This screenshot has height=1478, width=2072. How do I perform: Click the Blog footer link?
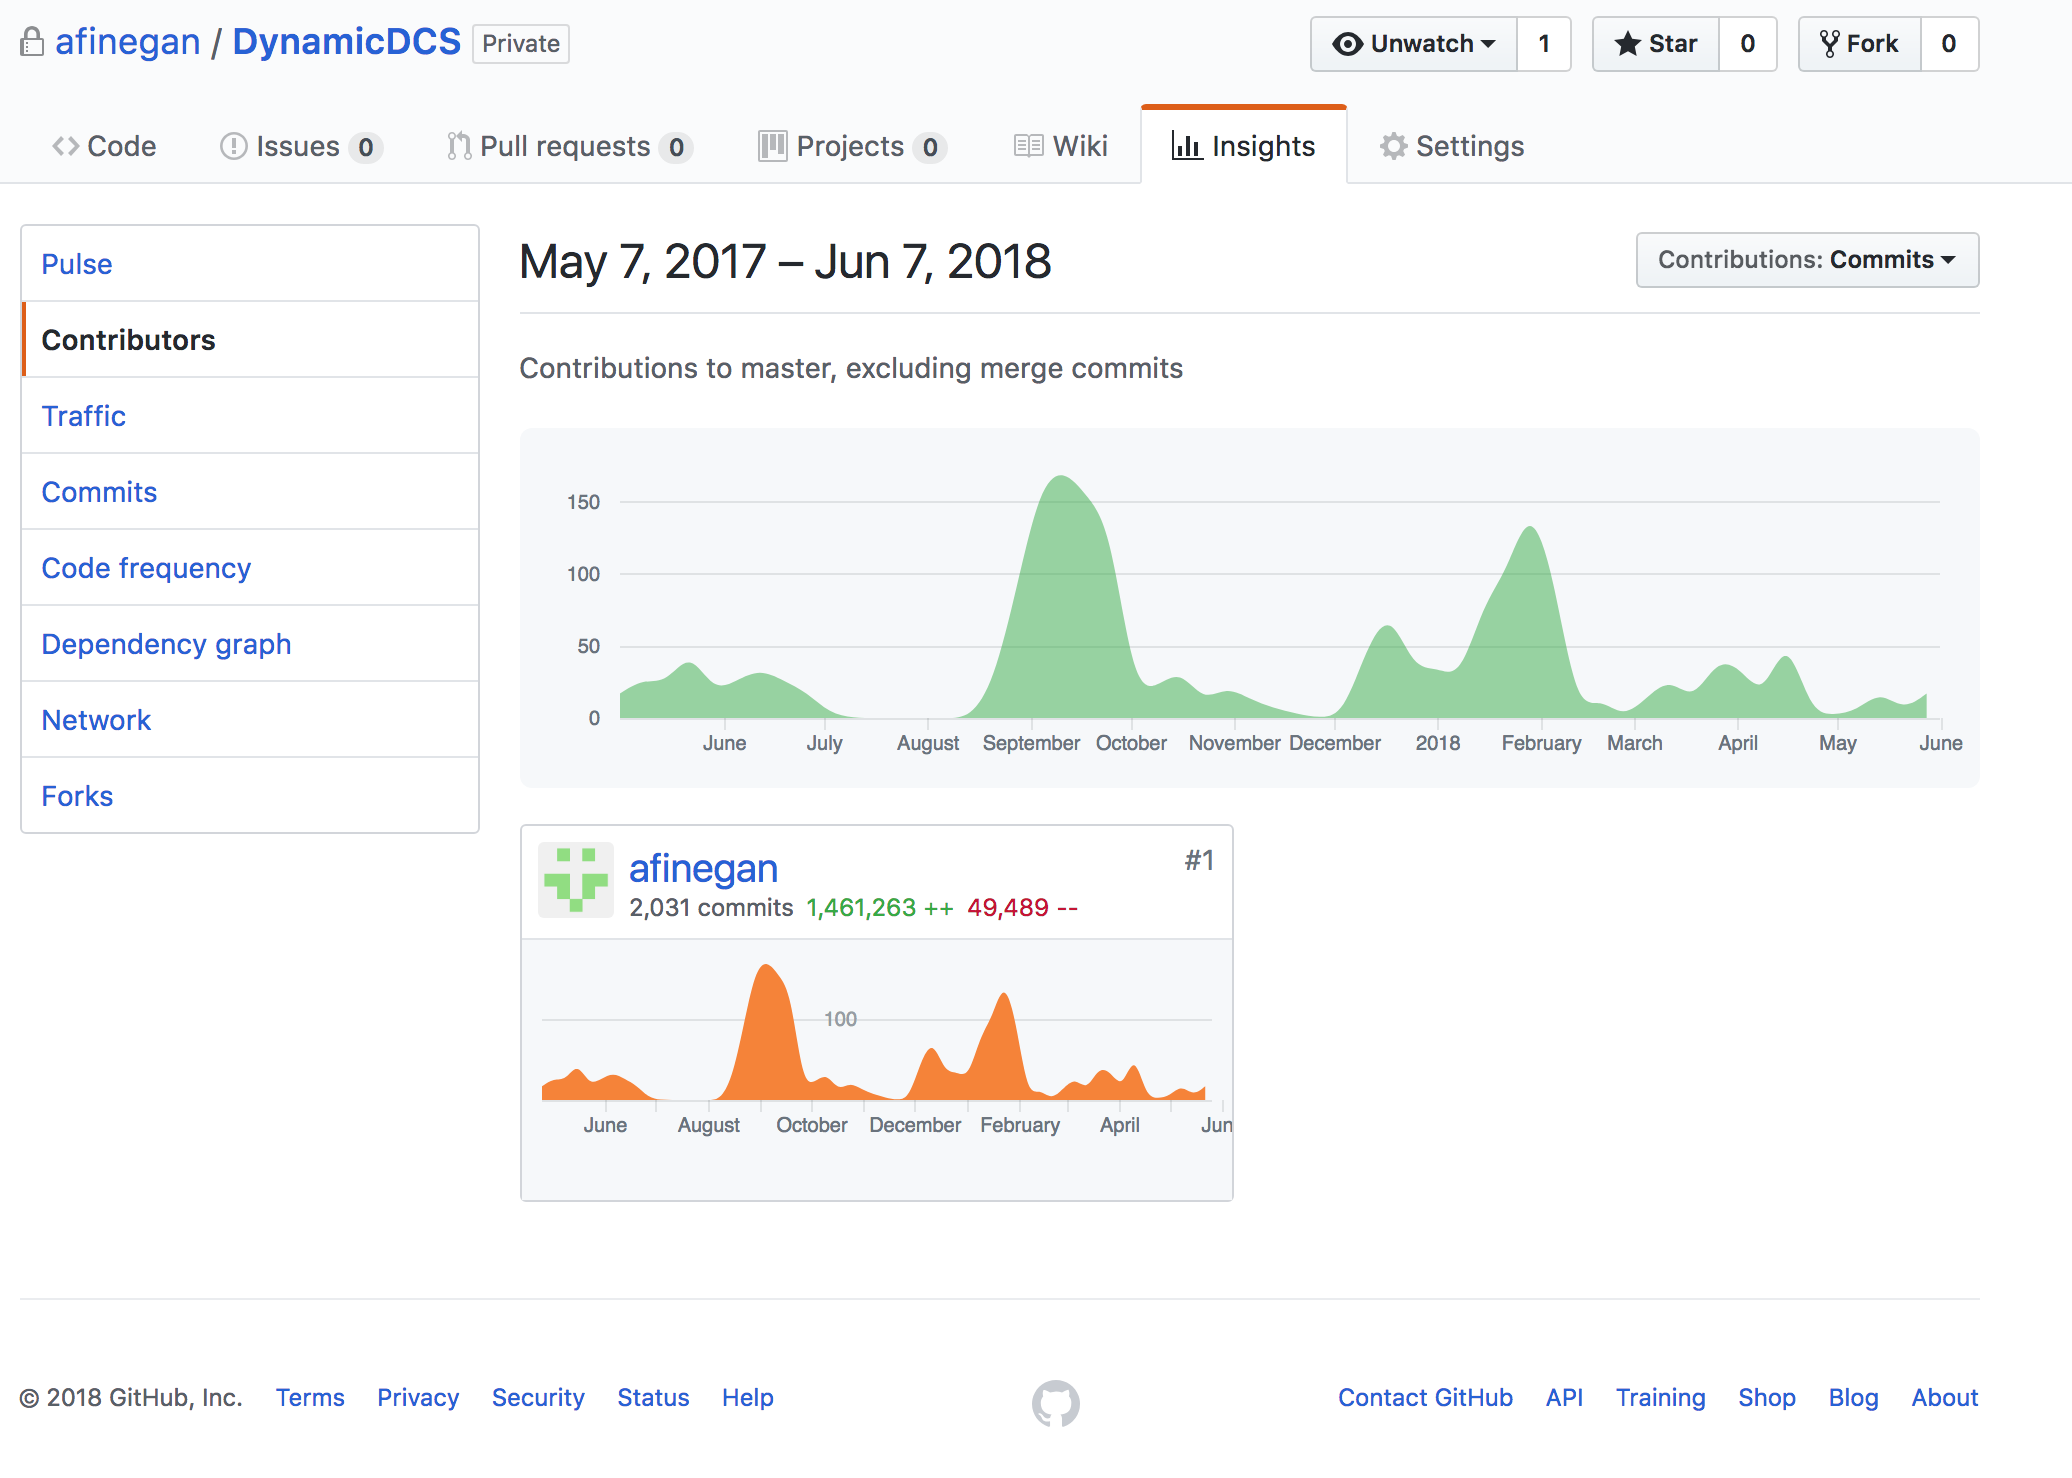tap(1854, 1397)
